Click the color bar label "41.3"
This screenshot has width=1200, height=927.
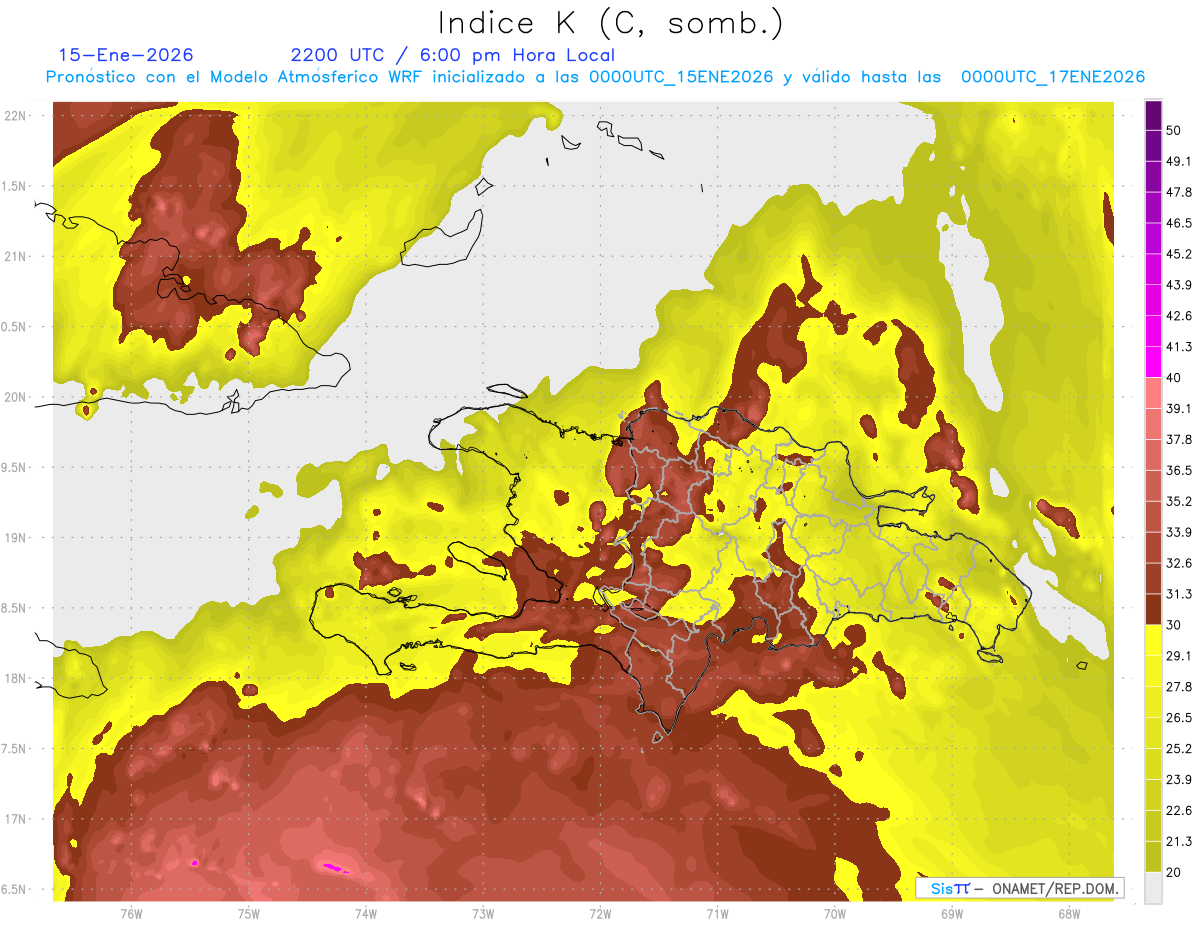click(x=1179, y=347)
